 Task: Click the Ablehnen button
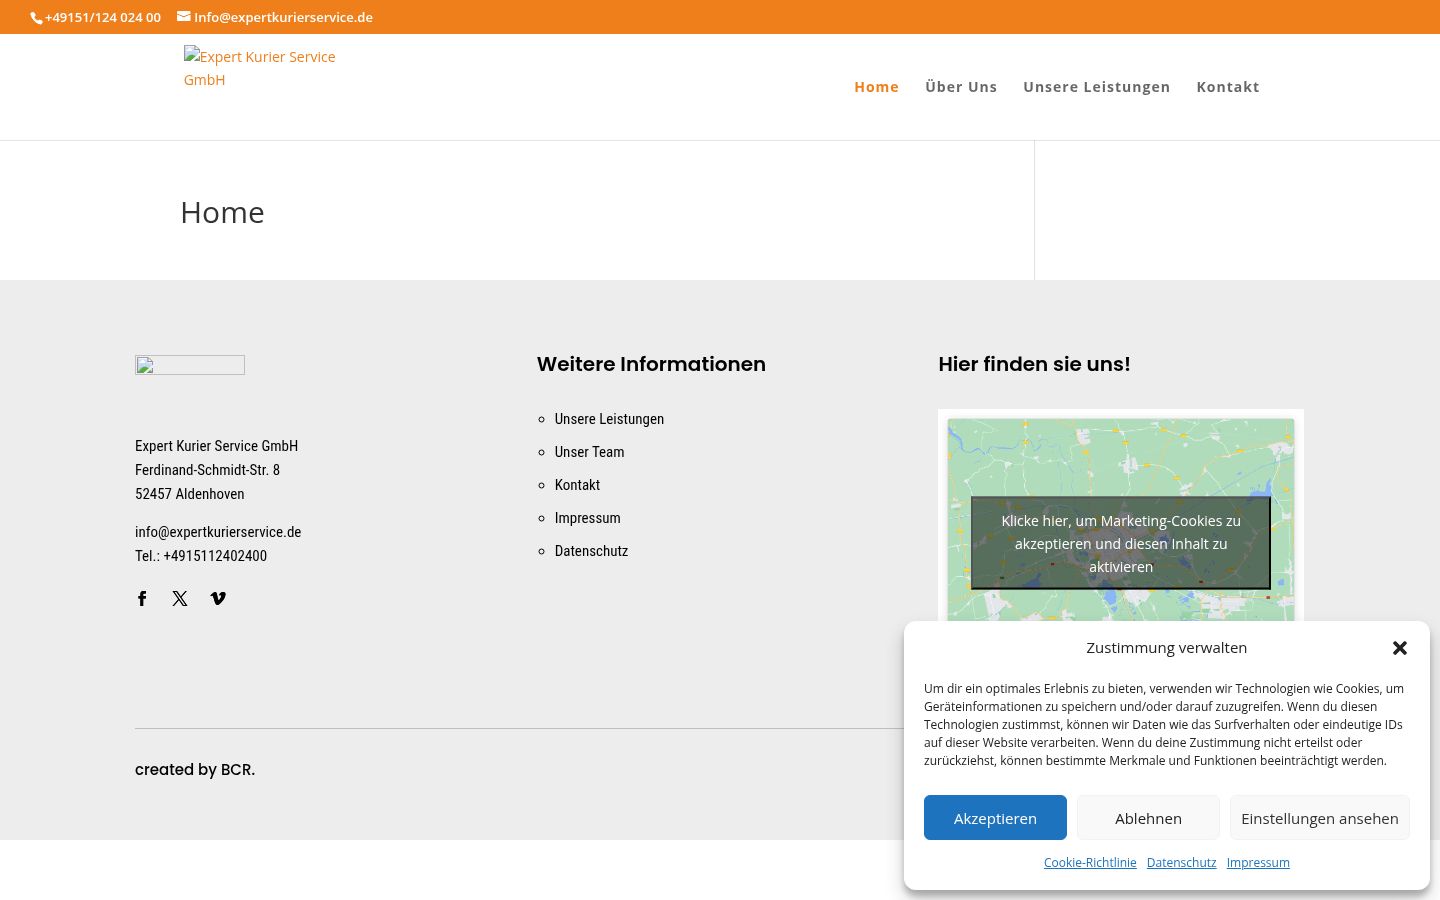[x=1148, y=818]
